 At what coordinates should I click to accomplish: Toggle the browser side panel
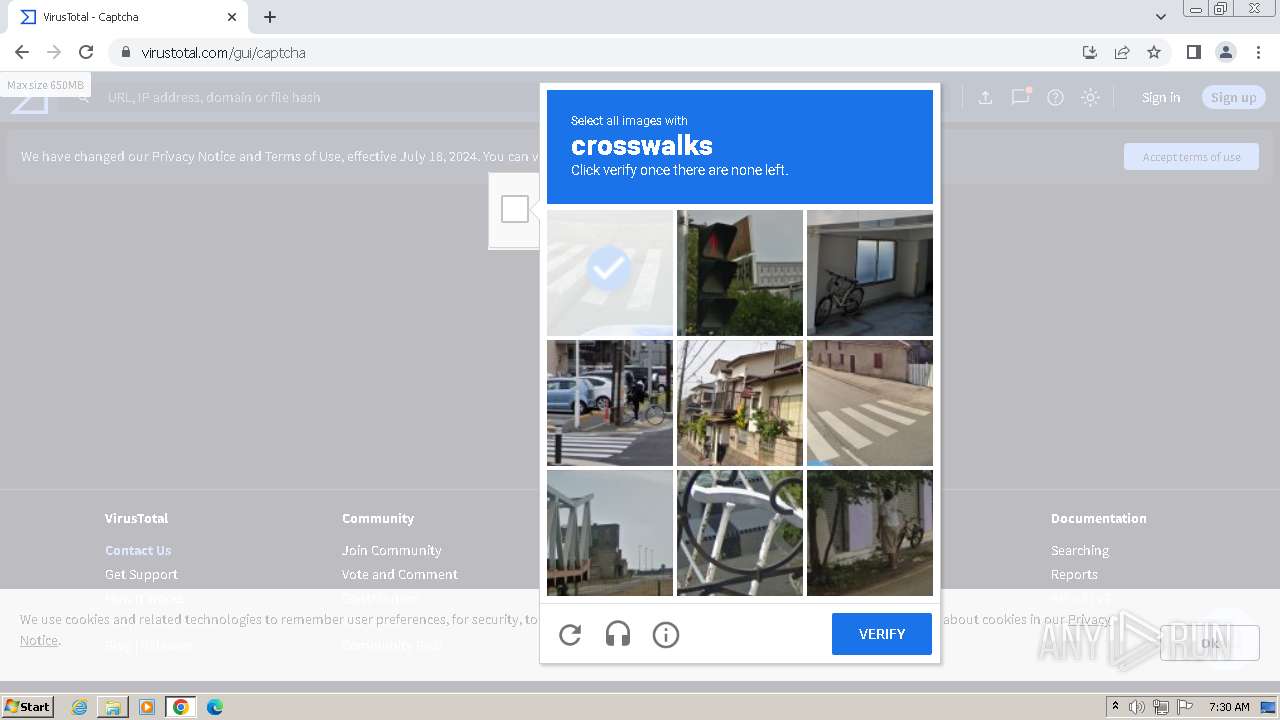click(1193, 52)
